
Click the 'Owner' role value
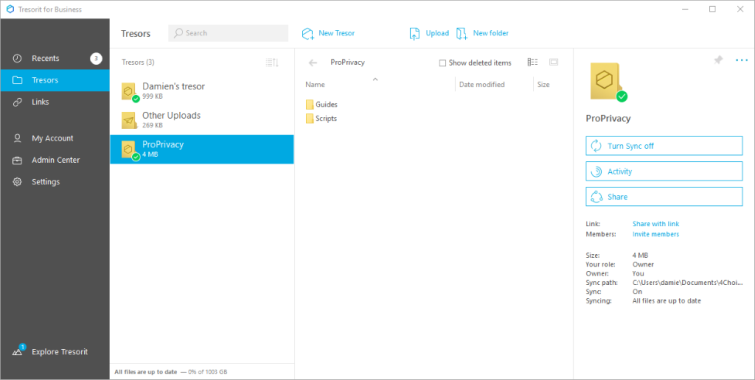click(643, 264)
